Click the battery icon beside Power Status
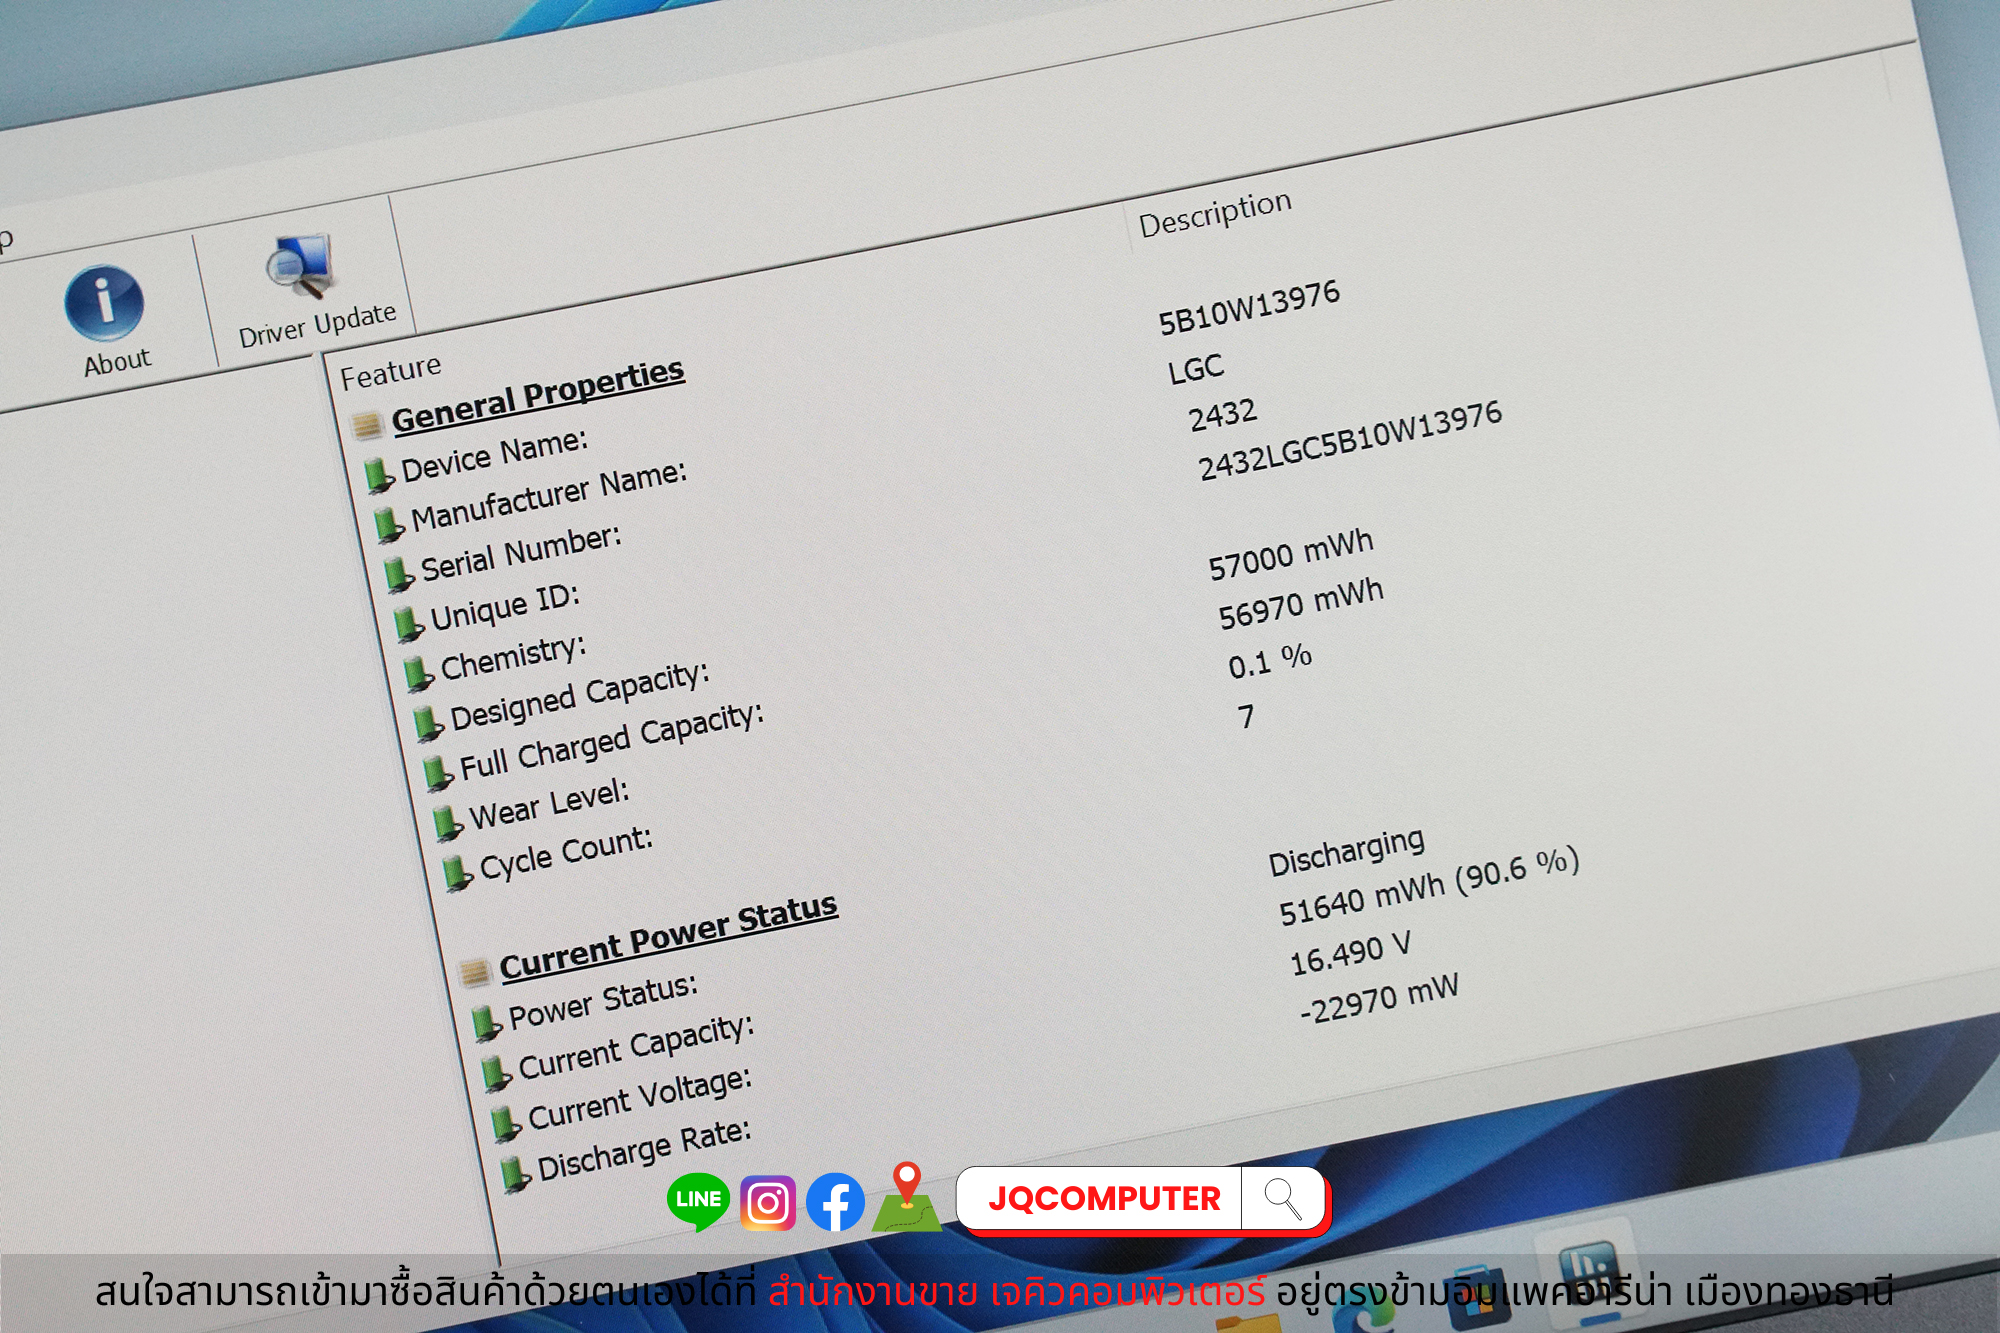This screenshot has width=2000, height=1333. [486, 1022]
